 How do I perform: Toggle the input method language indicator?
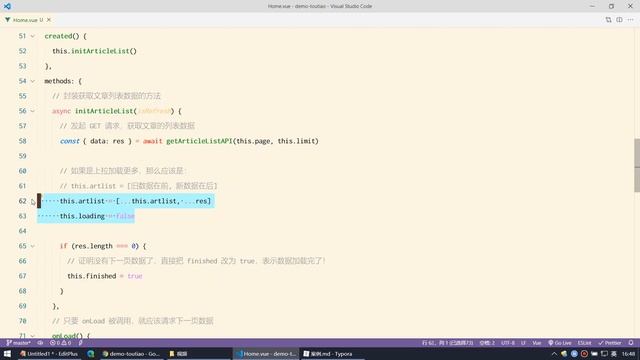point(613,354)
